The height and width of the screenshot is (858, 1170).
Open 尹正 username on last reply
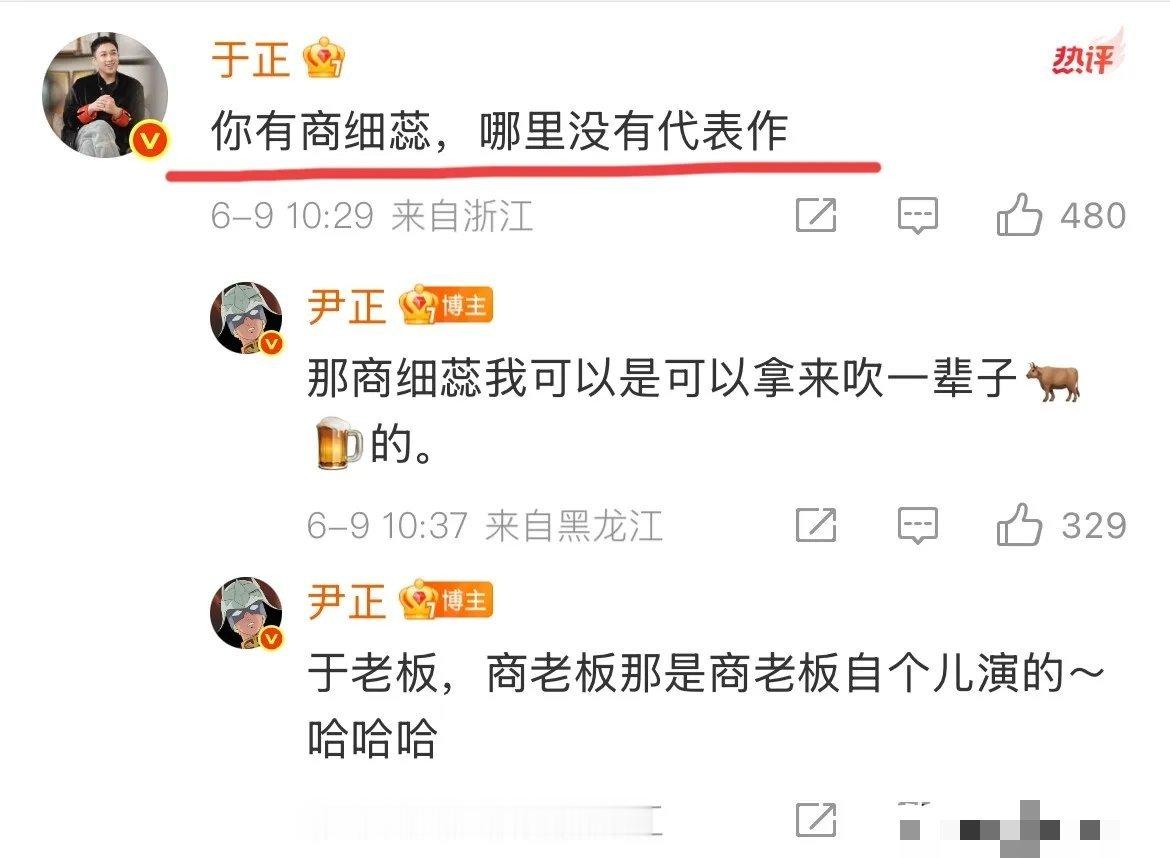(x=346, y=601)
